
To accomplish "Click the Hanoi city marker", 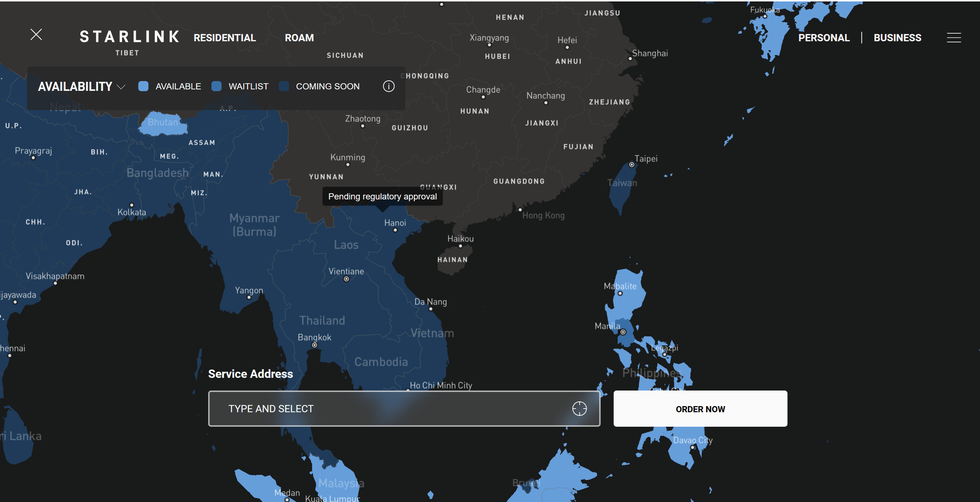I will point(396,230).
